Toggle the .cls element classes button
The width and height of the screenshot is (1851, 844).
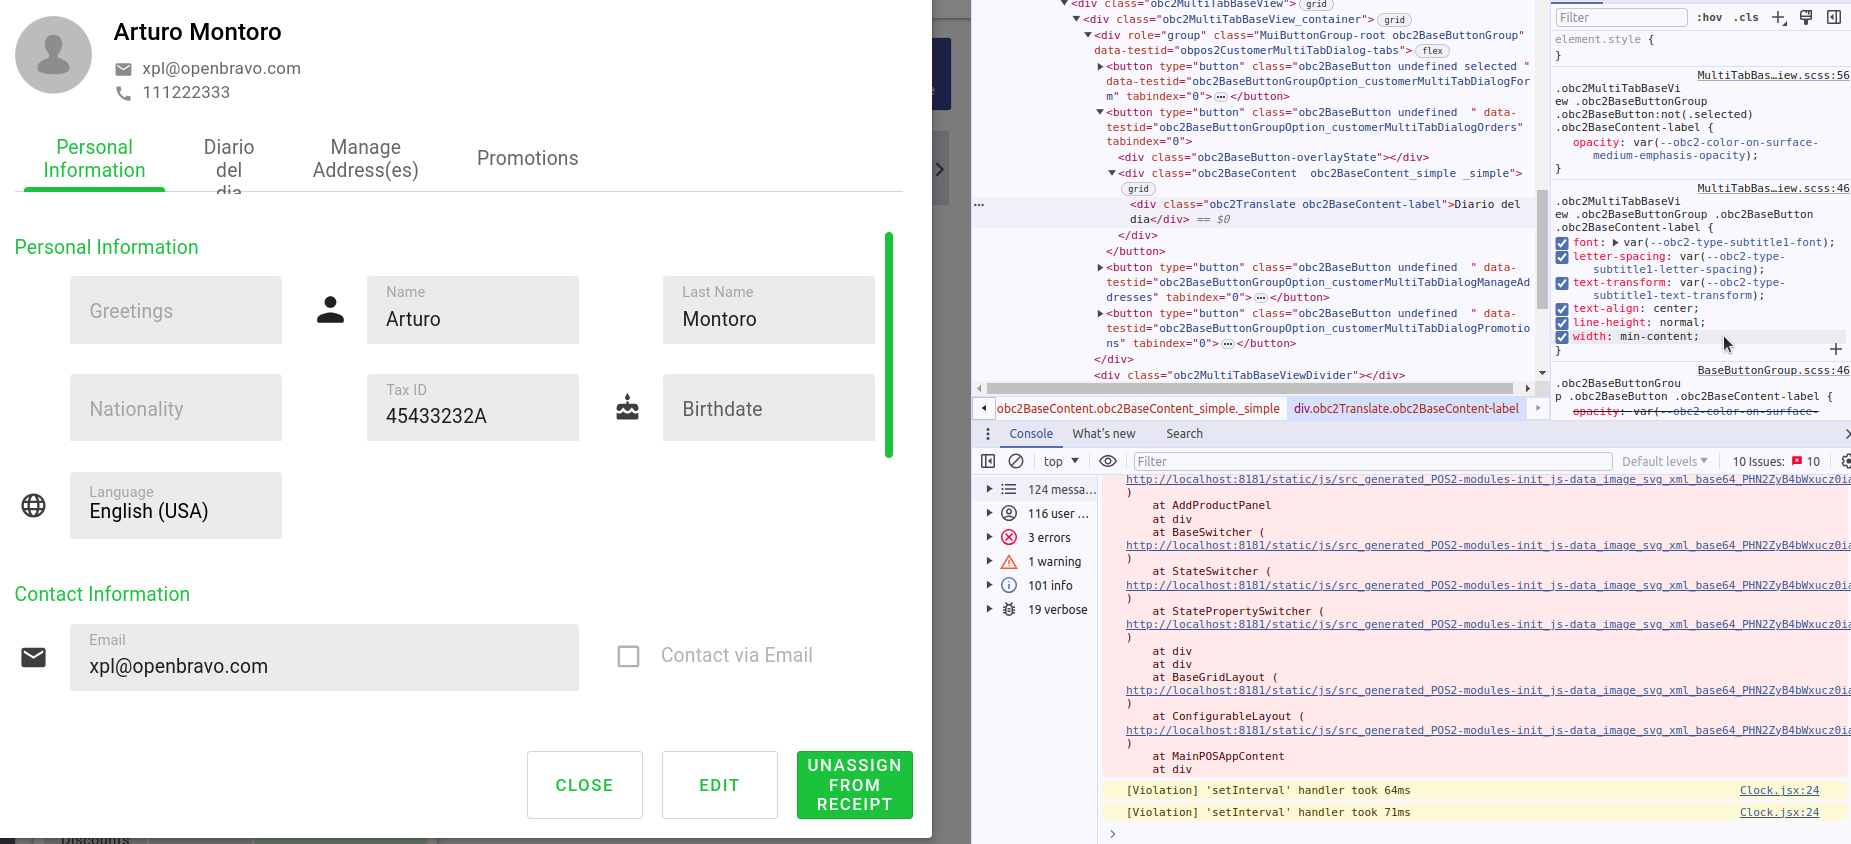(1746, 17)
